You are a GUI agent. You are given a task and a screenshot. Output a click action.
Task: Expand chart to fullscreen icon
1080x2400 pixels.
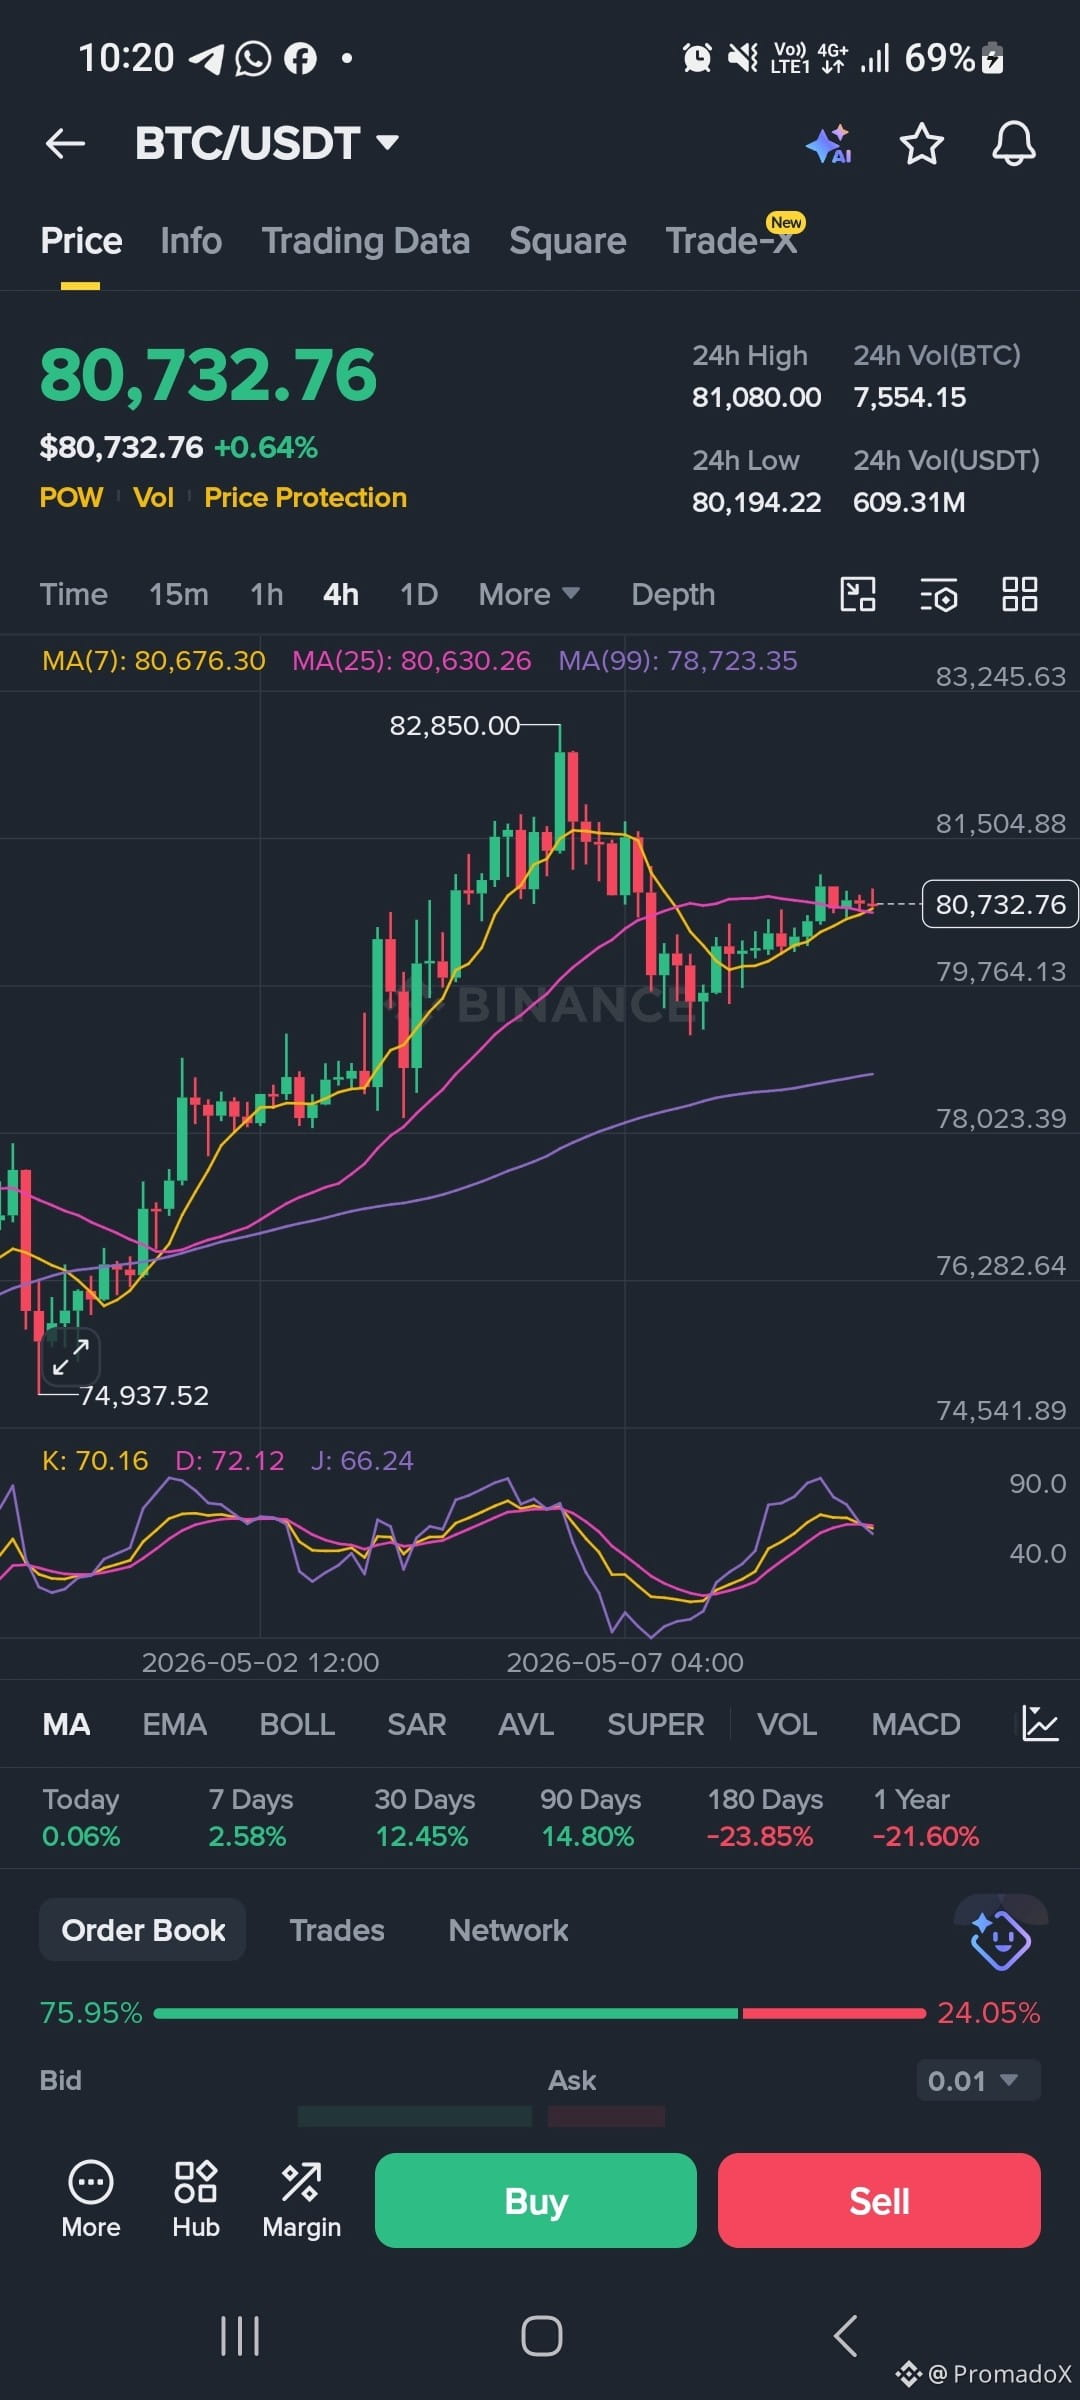click(x=70, y=1356)
